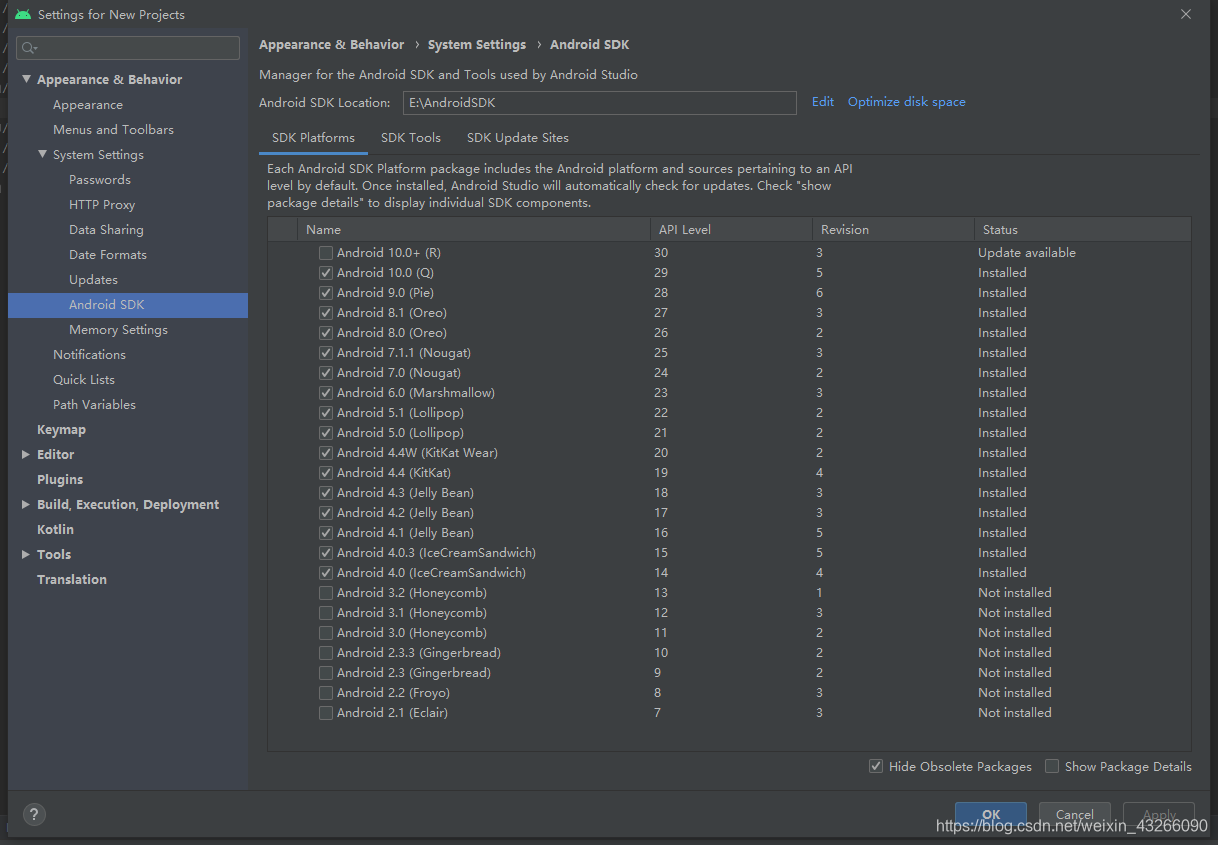Click the Android 5.1 (Lollipop) row name
Image resolution: width=1218 pixels, height=845 pixels.
click(x=400, y=413)
